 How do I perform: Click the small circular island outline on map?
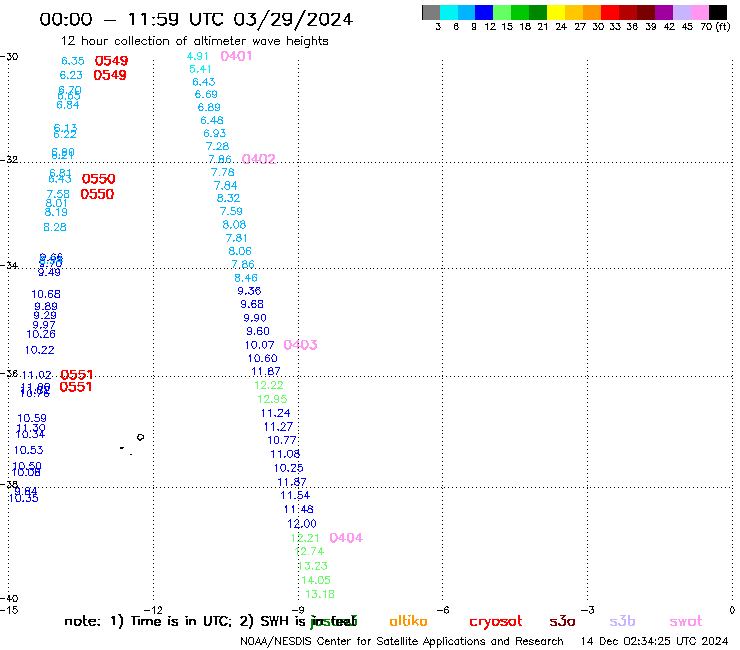pyautogui.click(x=140, y=438)
